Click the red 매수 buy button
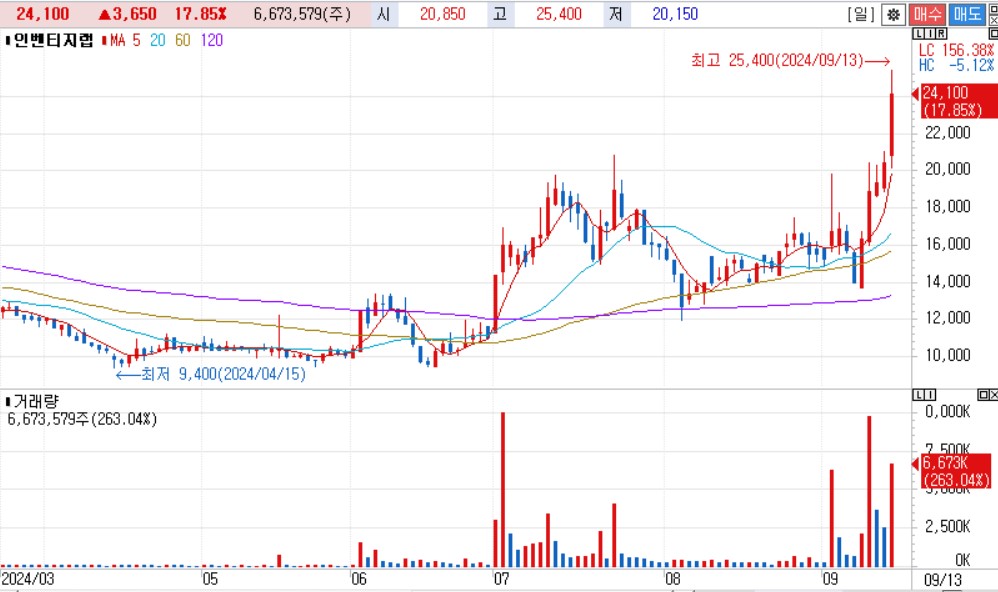The height and width of the screenshot is (592, 998). (x=927, y=14)
